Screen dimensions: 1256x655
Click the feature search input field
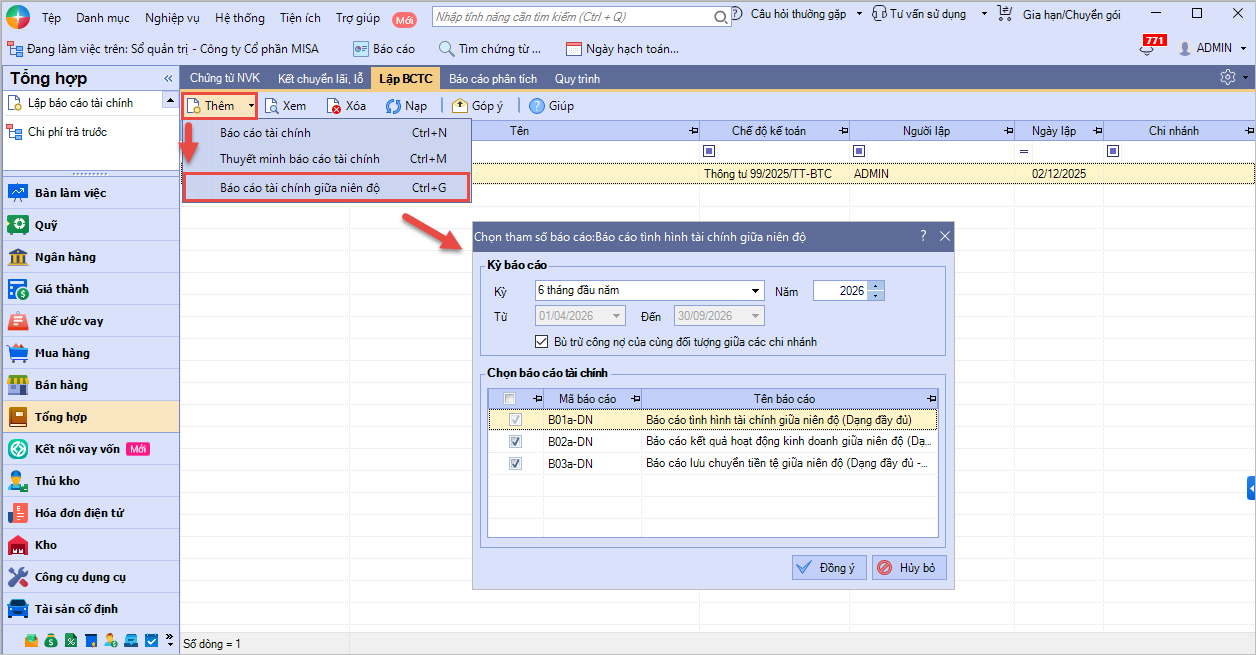[x=573, y=17]
